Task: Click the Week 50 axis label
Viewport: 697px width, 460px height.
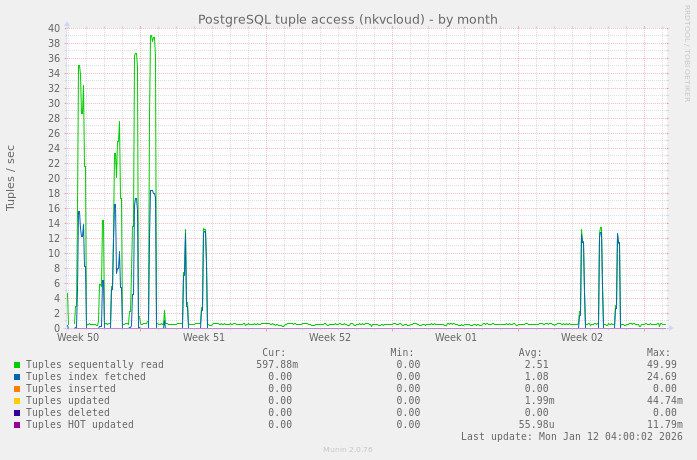Action: tap(78, 337)
